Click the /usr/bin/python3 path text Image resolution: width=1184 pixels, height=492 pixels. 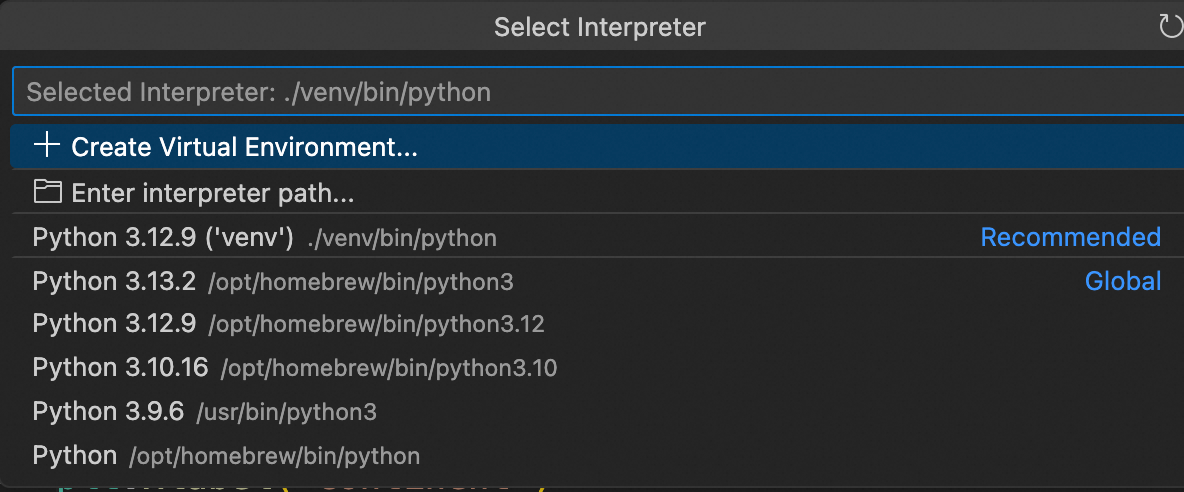point(286,413)
